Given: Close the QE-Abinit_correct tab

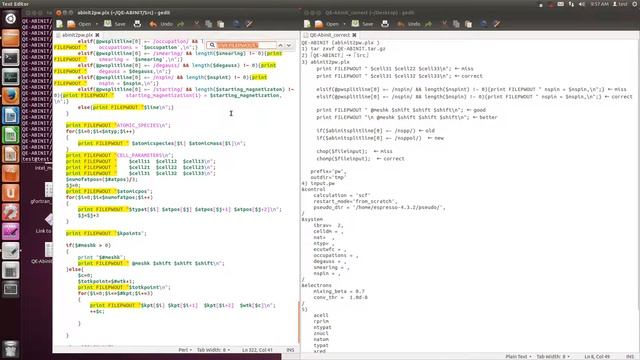Looking at the screenshot, I should pos(354,35).
